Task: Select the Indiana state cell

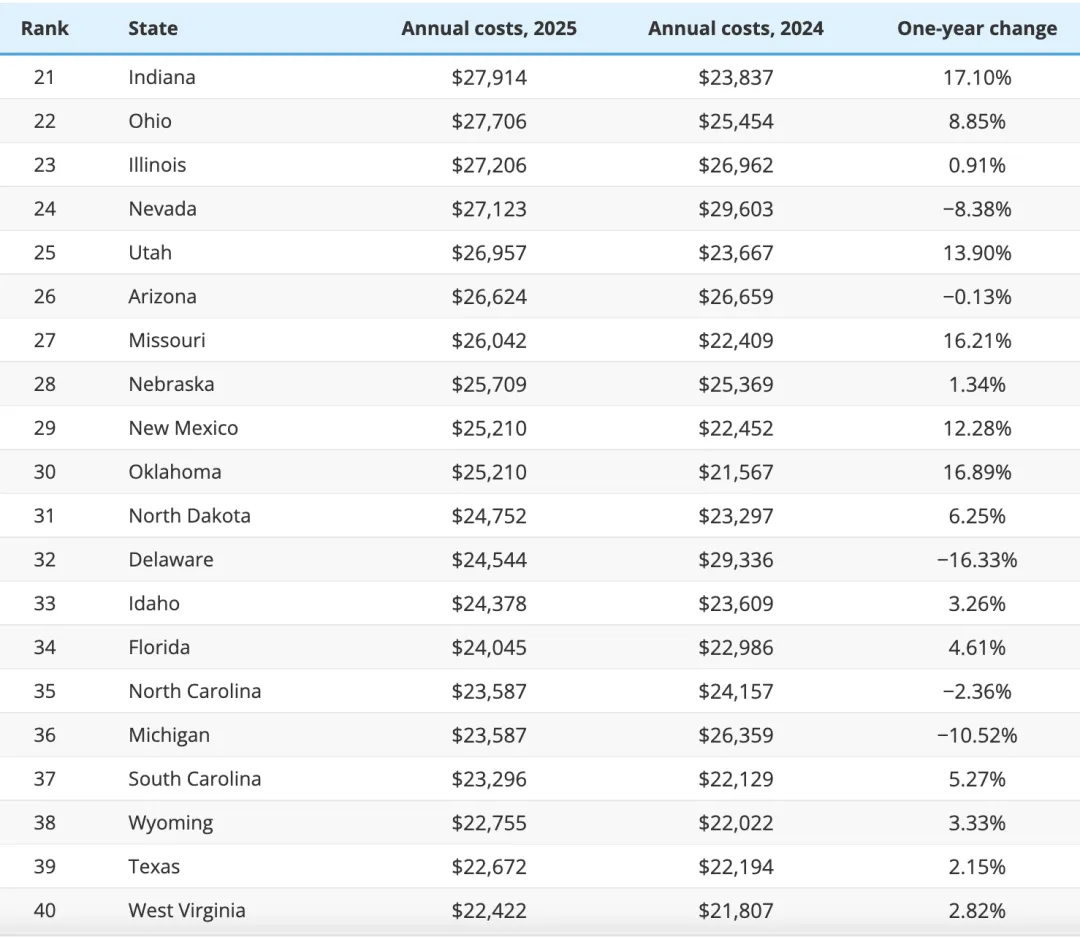Action: 162,77
